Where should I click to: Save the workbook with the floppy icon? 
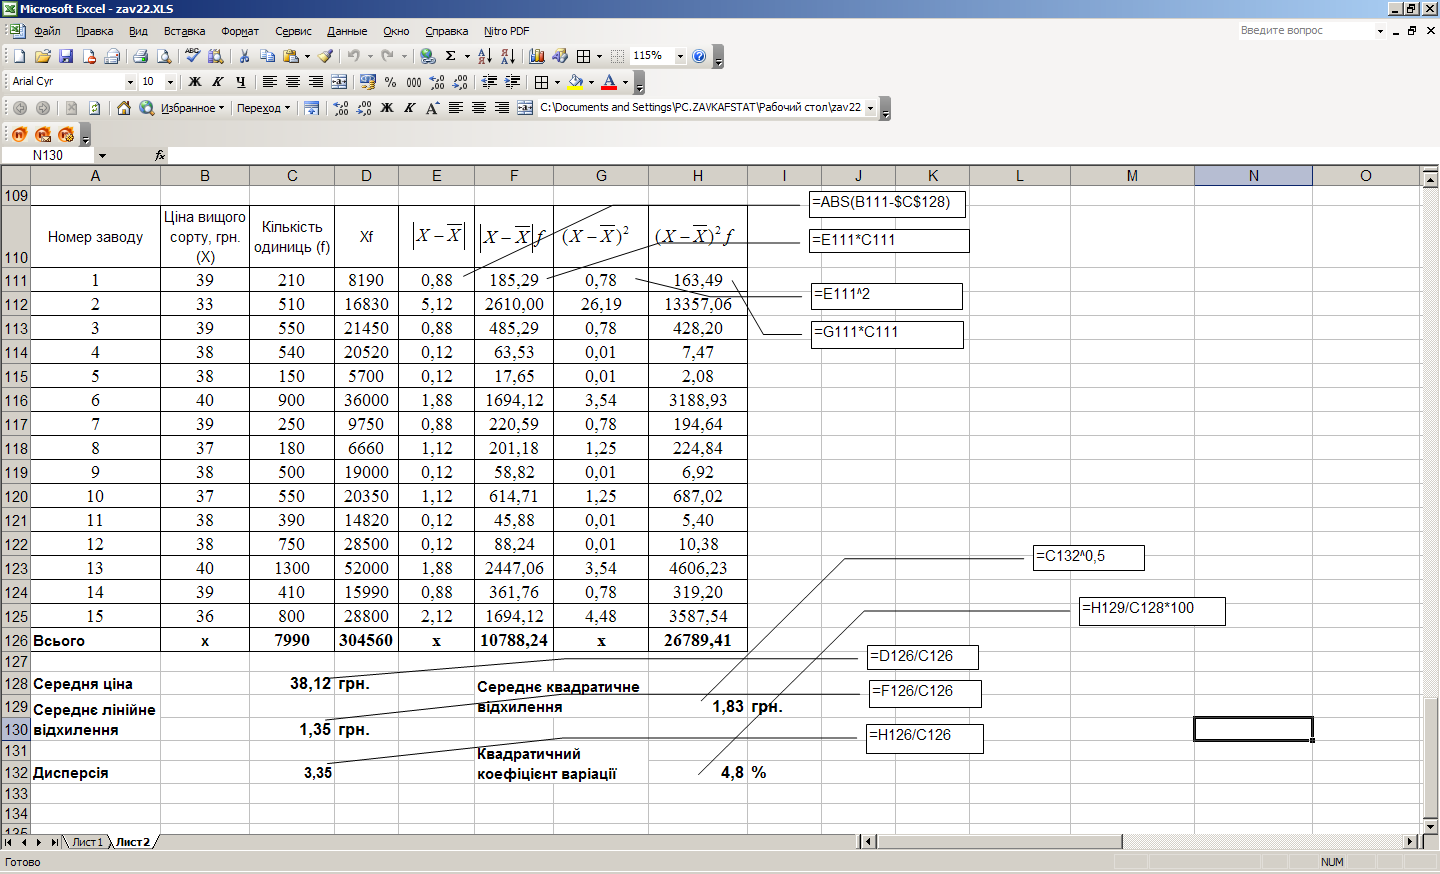coord(65,56)
